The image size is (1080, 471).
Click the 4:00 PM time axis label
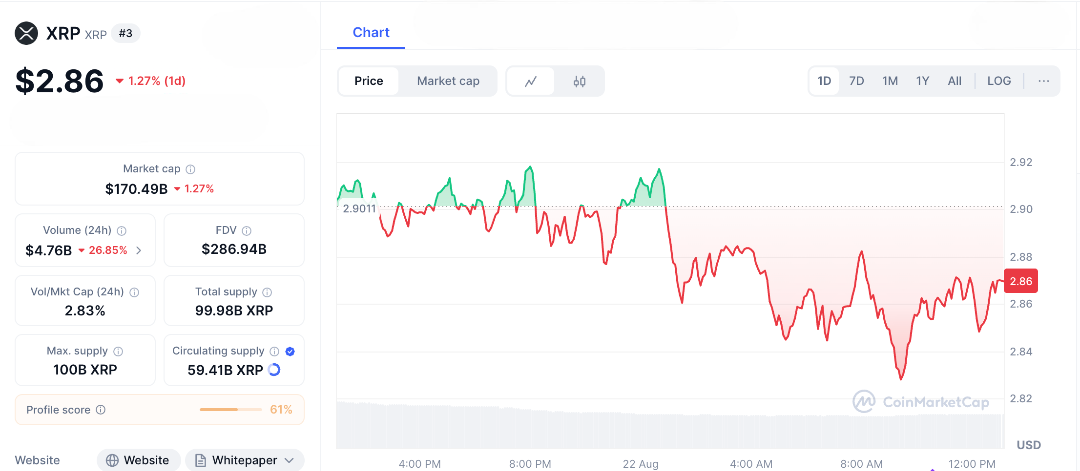(x=419, y=464)
